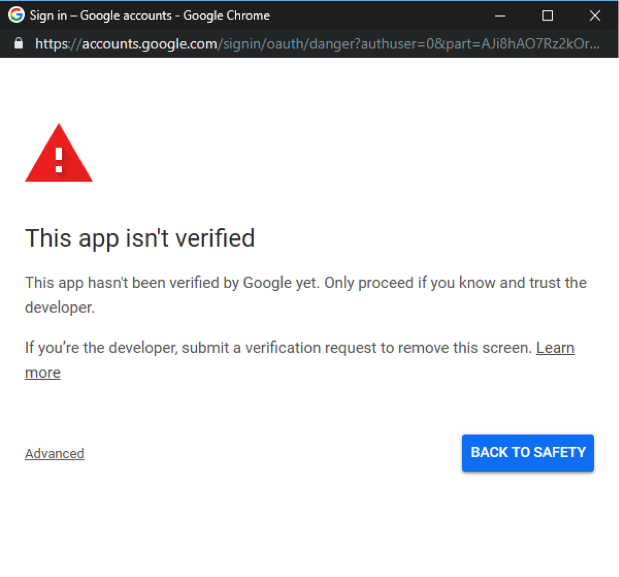Click the "Google Chrome" text in title bar
The image size is (619, 577).
[x=226, y=15]
